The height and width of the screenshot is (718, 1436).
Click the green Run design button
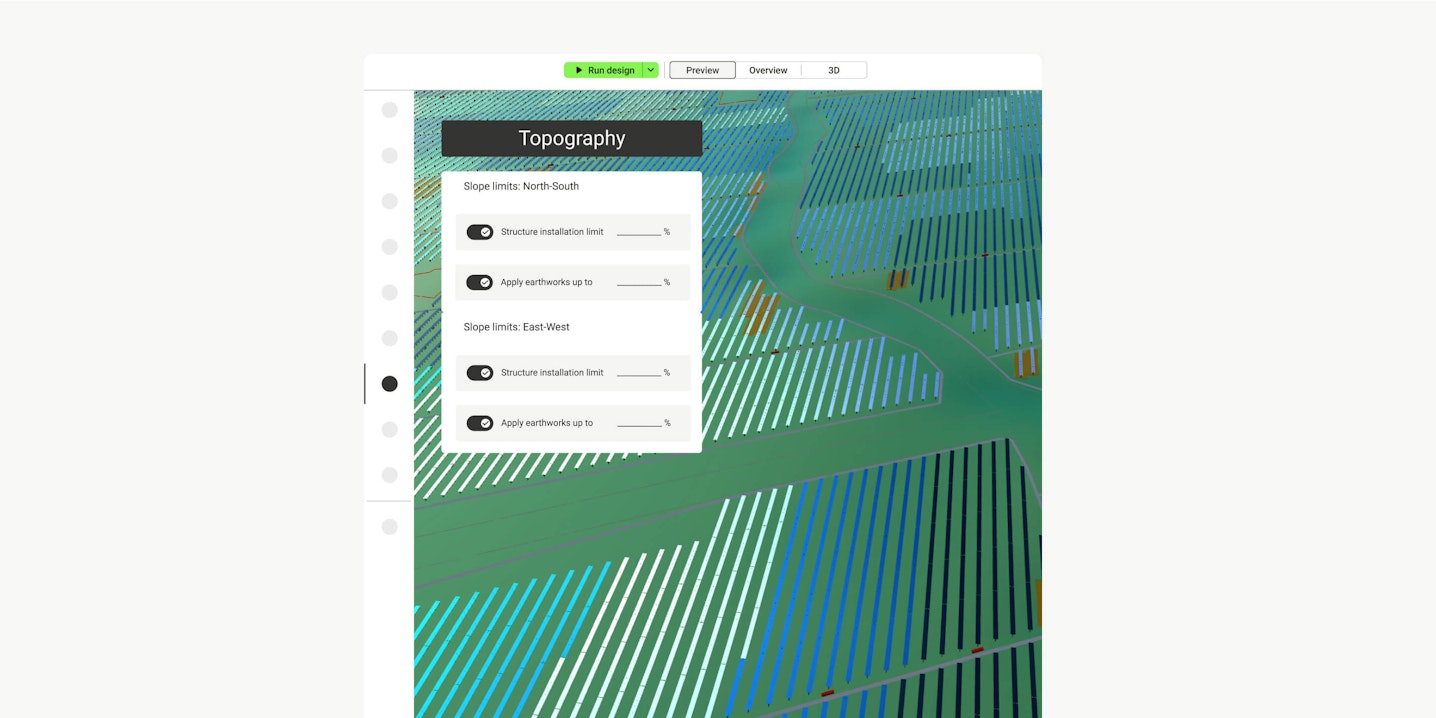tap(604, 70)
